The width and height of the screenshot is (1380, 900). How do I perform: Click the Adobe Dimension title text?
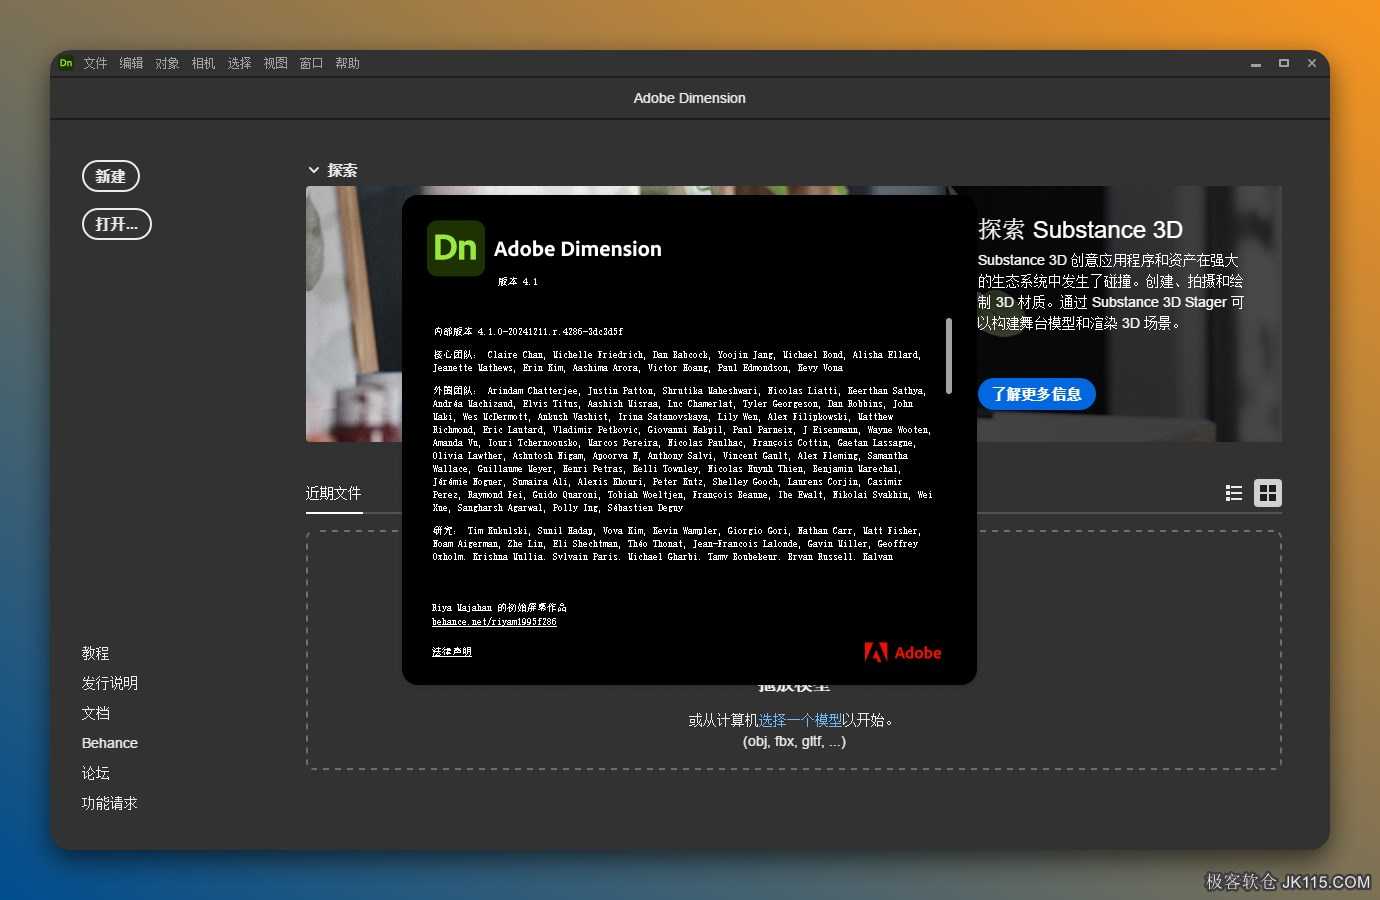coord(690,98)
